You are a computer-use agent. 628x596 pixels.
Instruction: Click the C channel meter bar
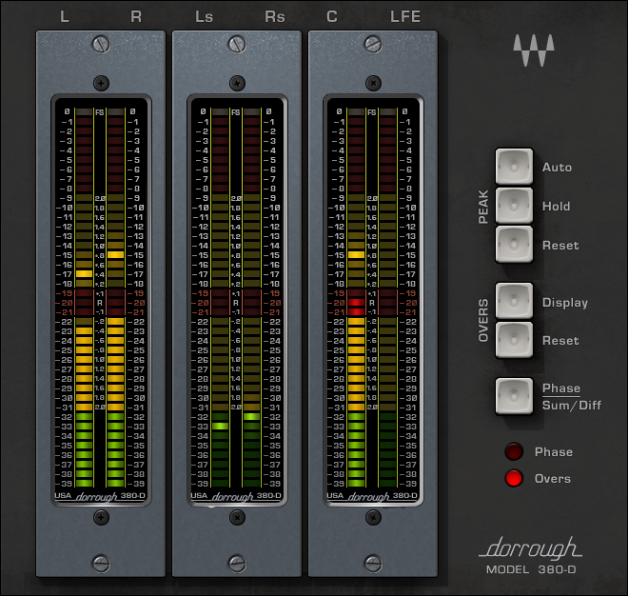356,298
